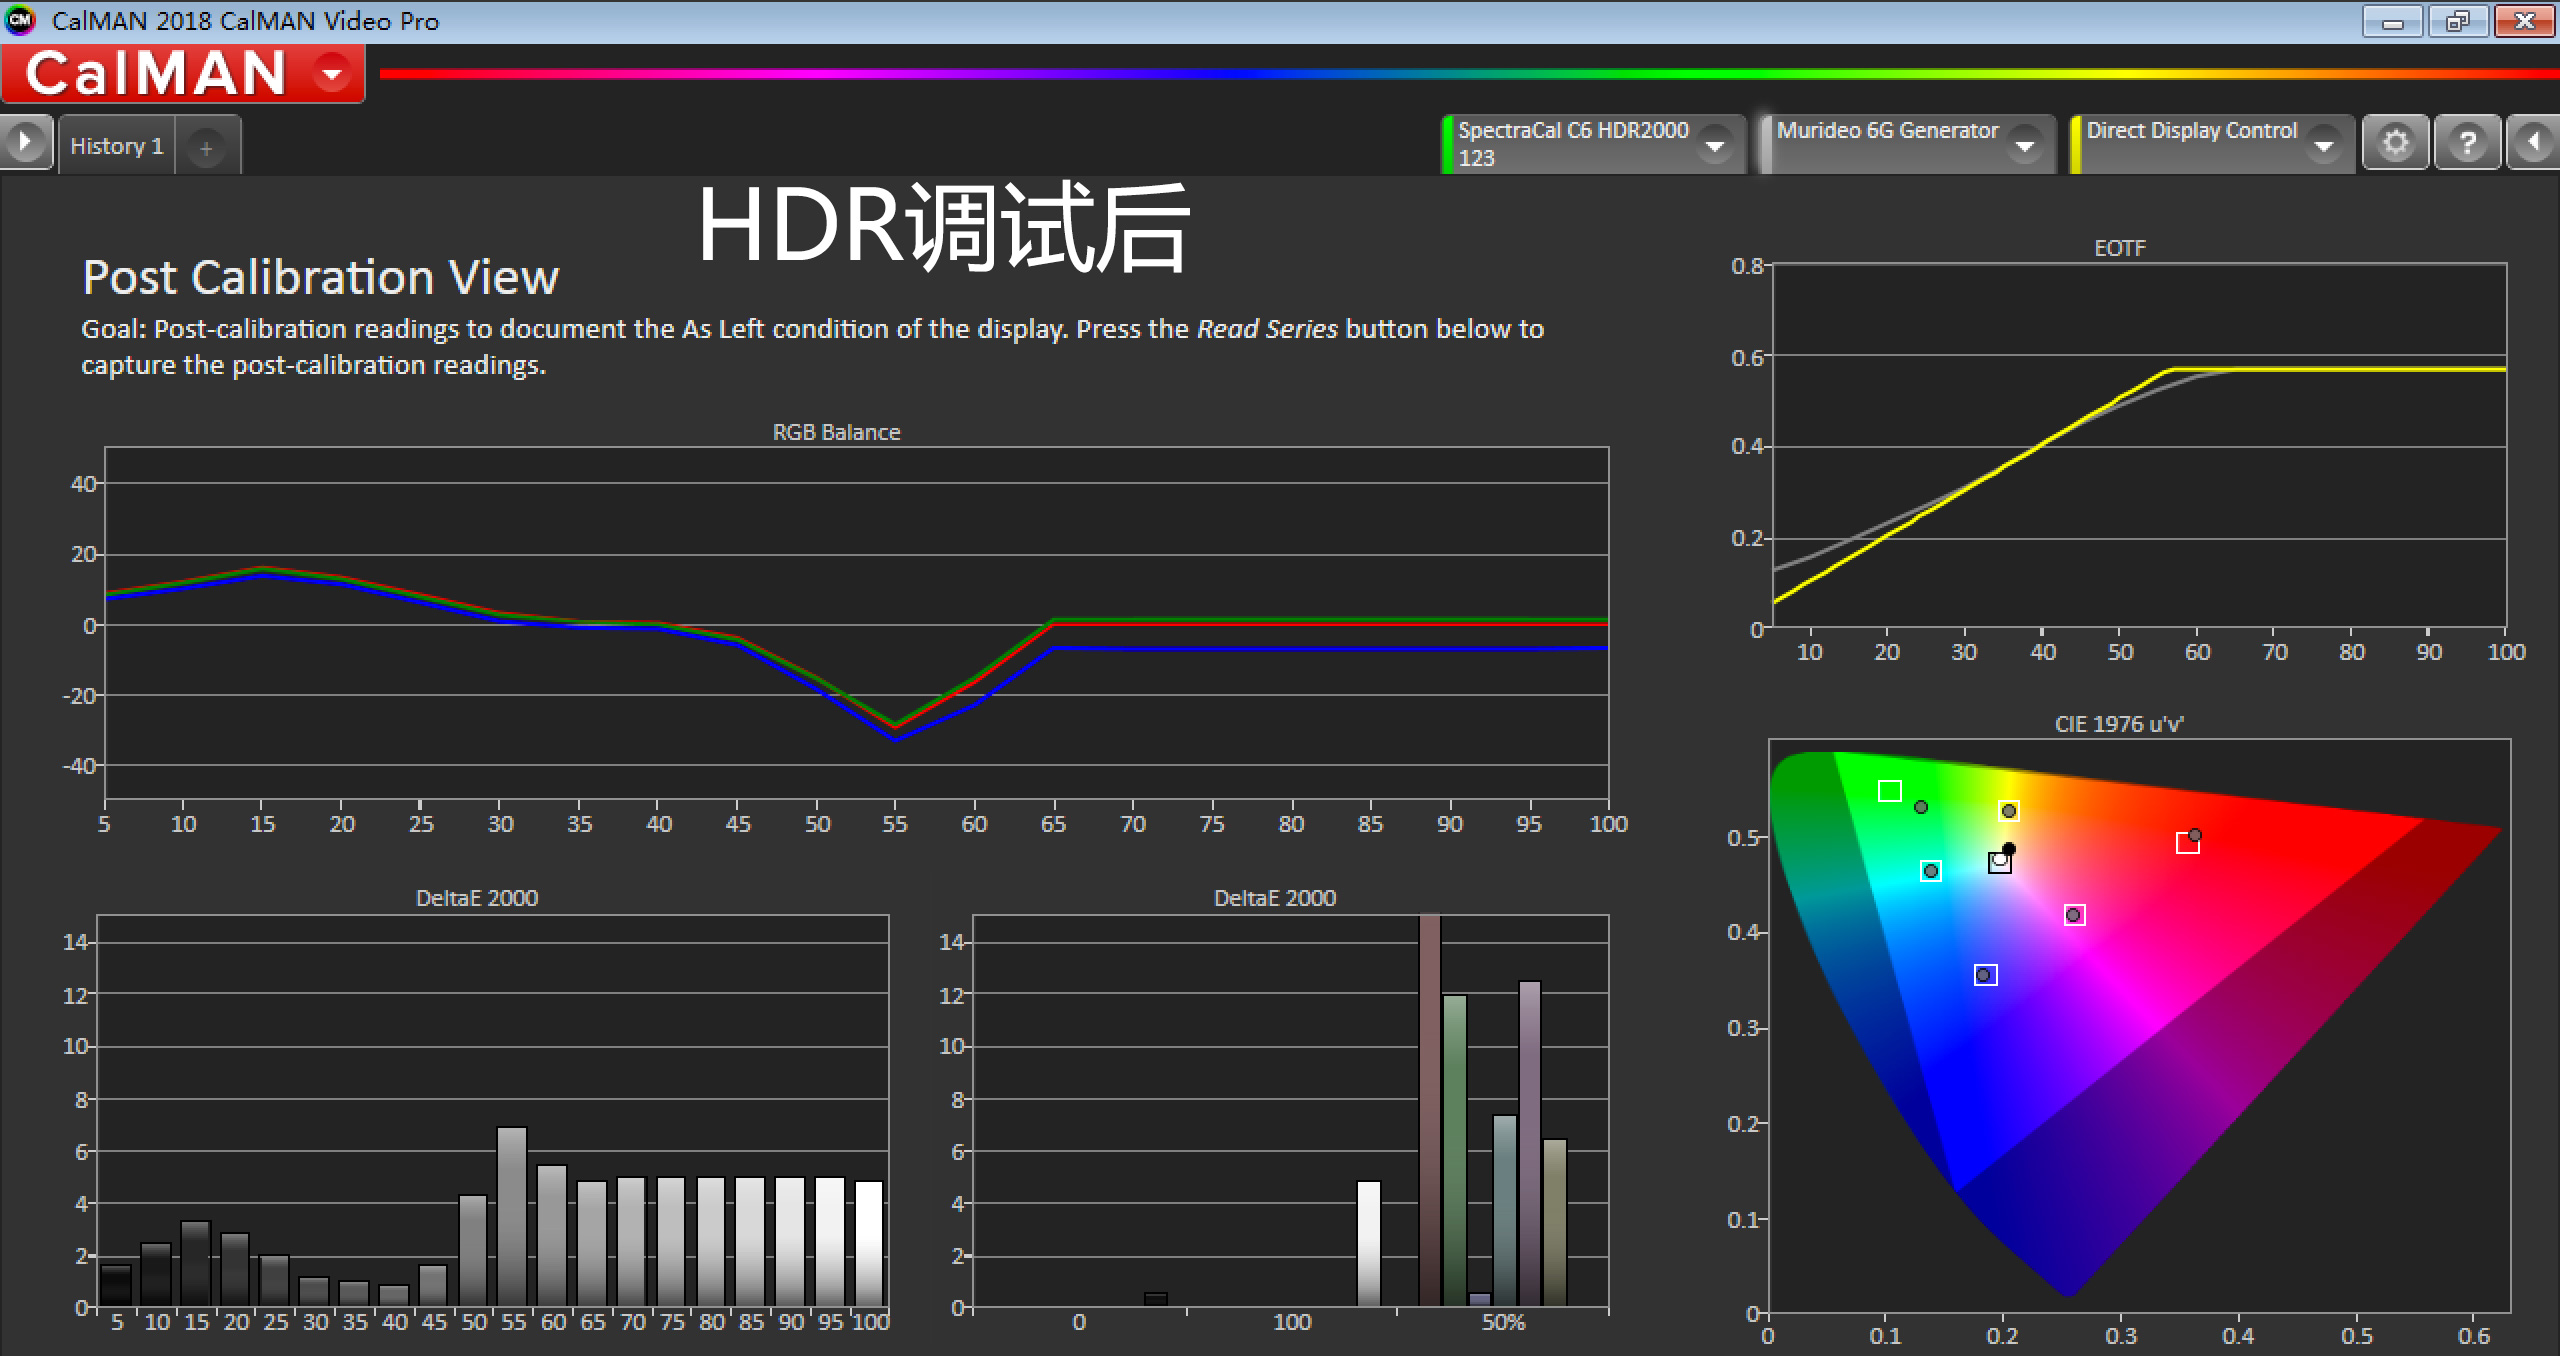Click the blue target square in CIE chart
The width and height of the screenshot is (2560, 1356).
pyautogui.click(x=1986, y=975)
